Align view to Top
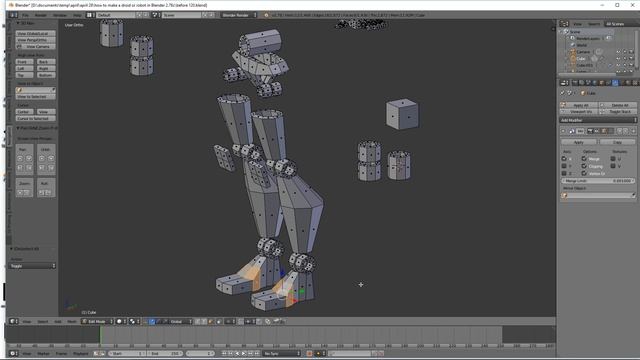 24,75
